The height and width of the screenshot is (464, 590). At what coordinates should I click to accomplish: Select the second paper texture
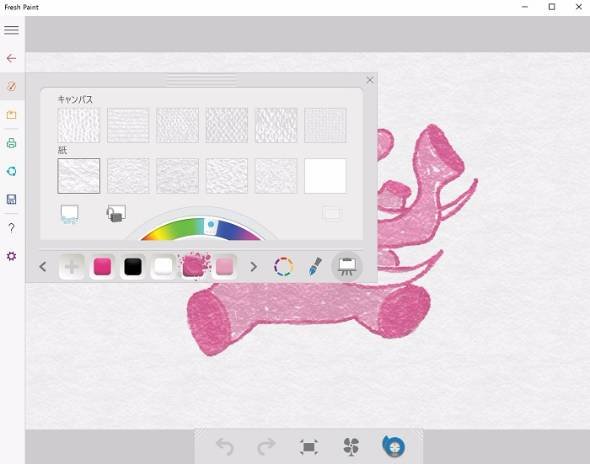[x=128, y=176]
